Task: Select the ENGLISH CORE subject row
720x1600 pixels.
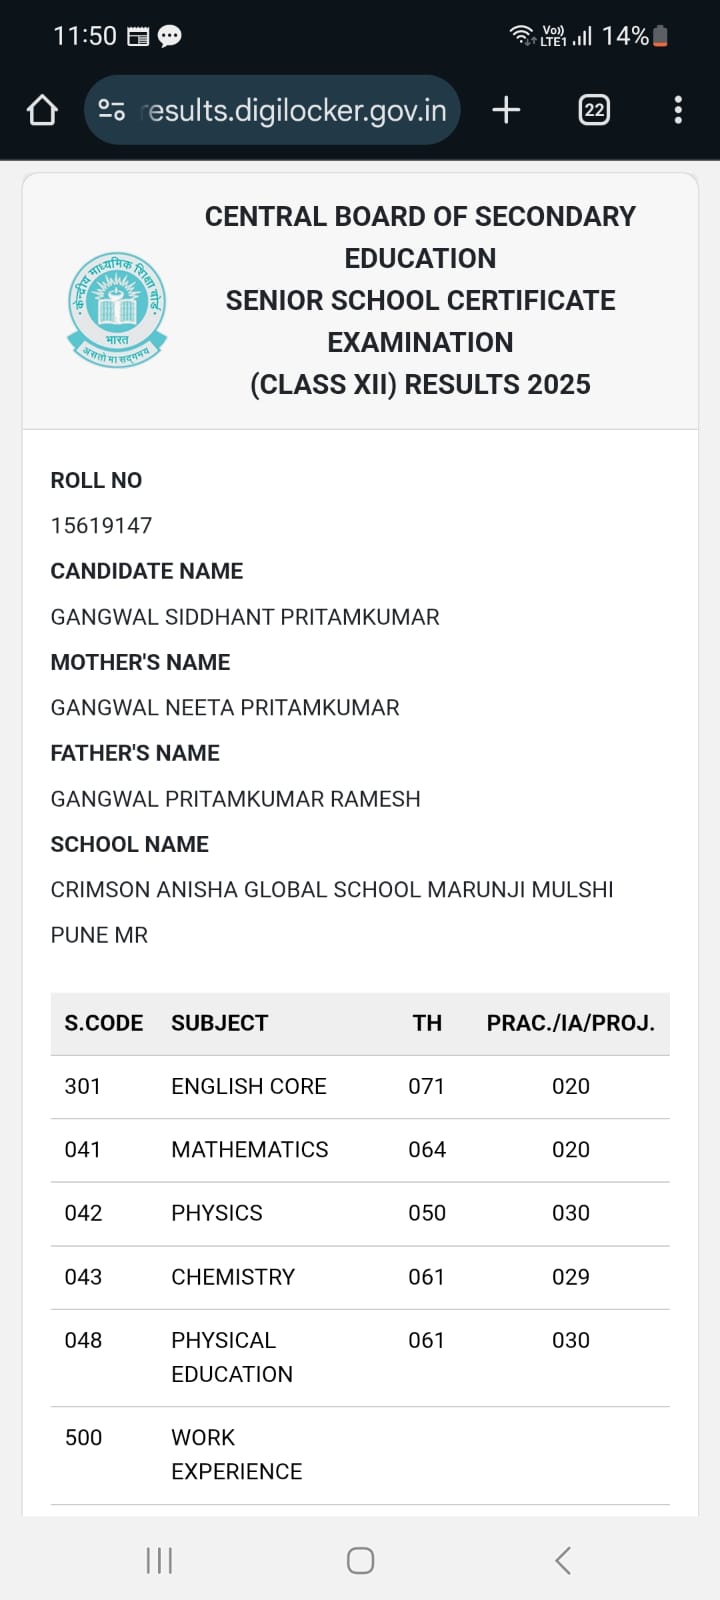Action: pyautogui.click(x=249, y=1086)
